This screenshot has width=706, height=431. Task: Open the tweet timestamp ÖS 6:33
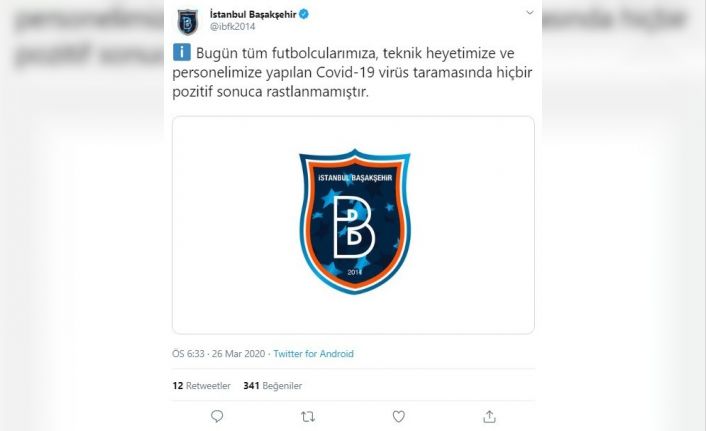tap(188, 354)
